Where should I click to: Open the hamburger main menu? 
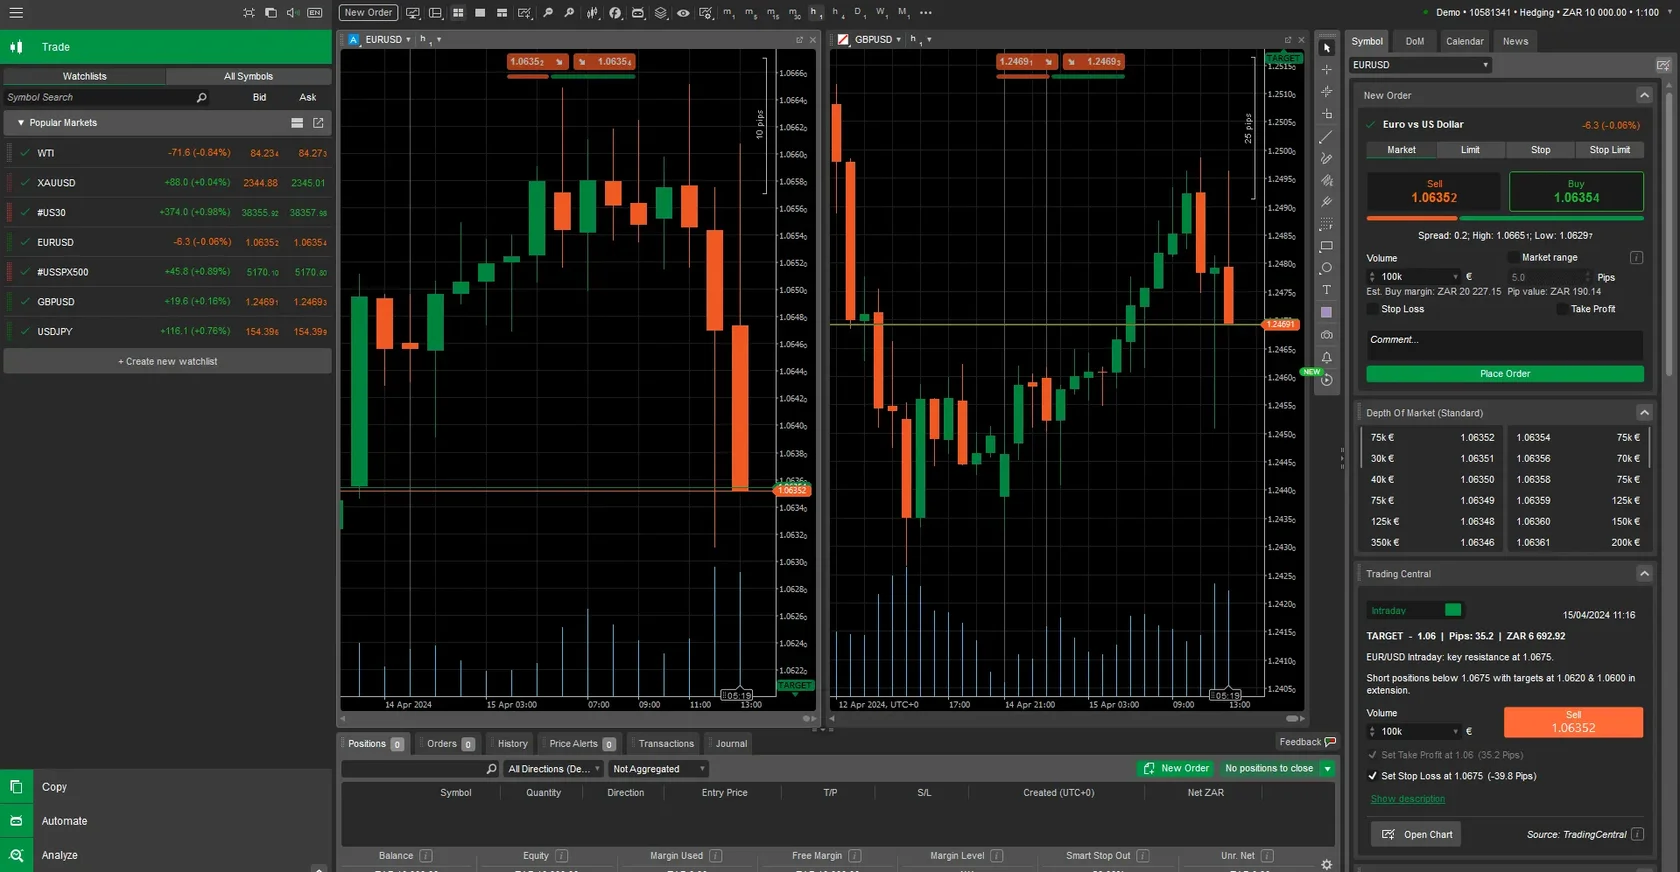click(16, 13)
